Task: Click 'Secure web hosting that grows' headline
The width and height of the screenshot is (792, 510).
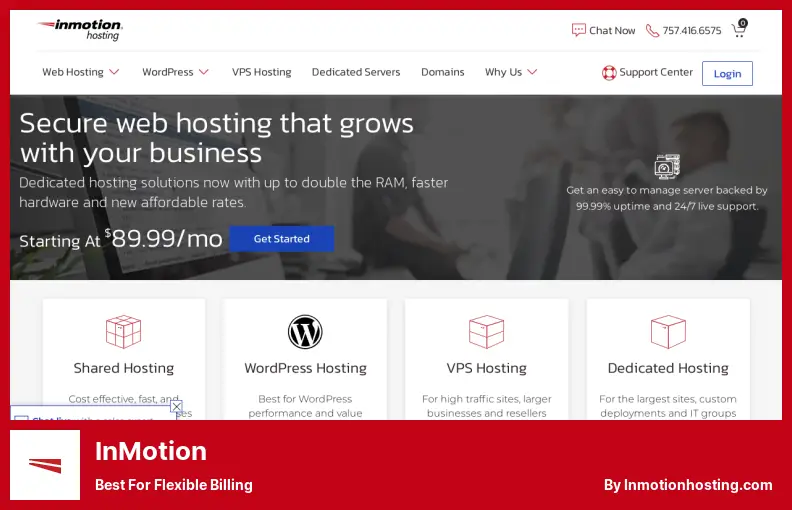Action: (x=217, y=123)
